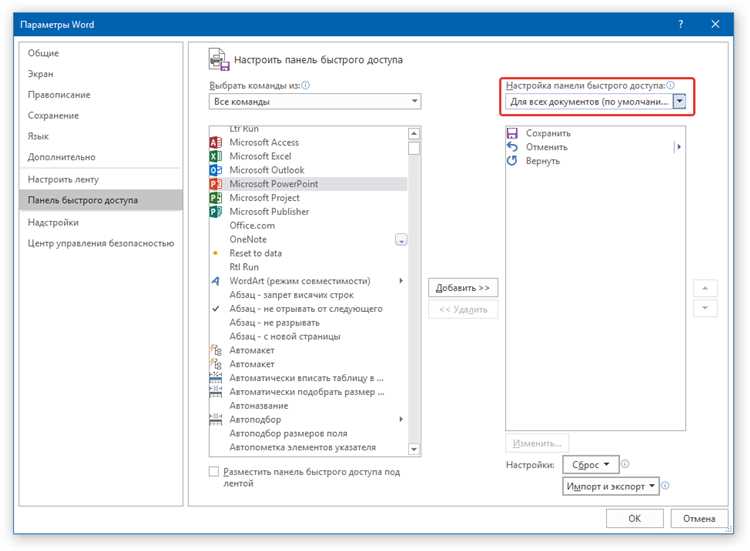Open the Надстройки category
The height and width of the screenshot is (551, 750).
[101, 222]
